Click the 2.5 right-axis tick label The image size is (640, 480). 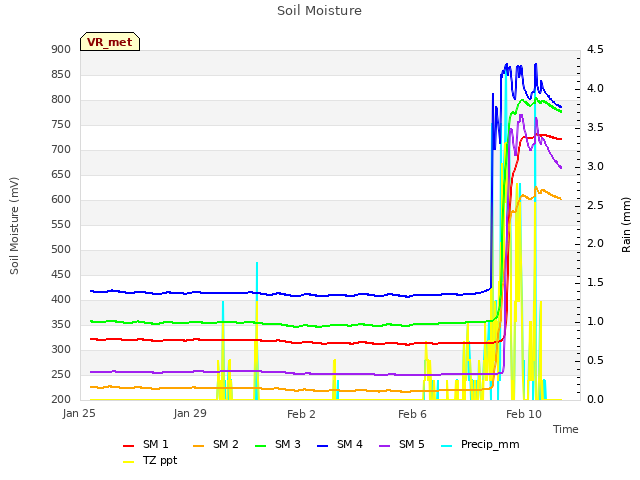[x=595, y=205]
